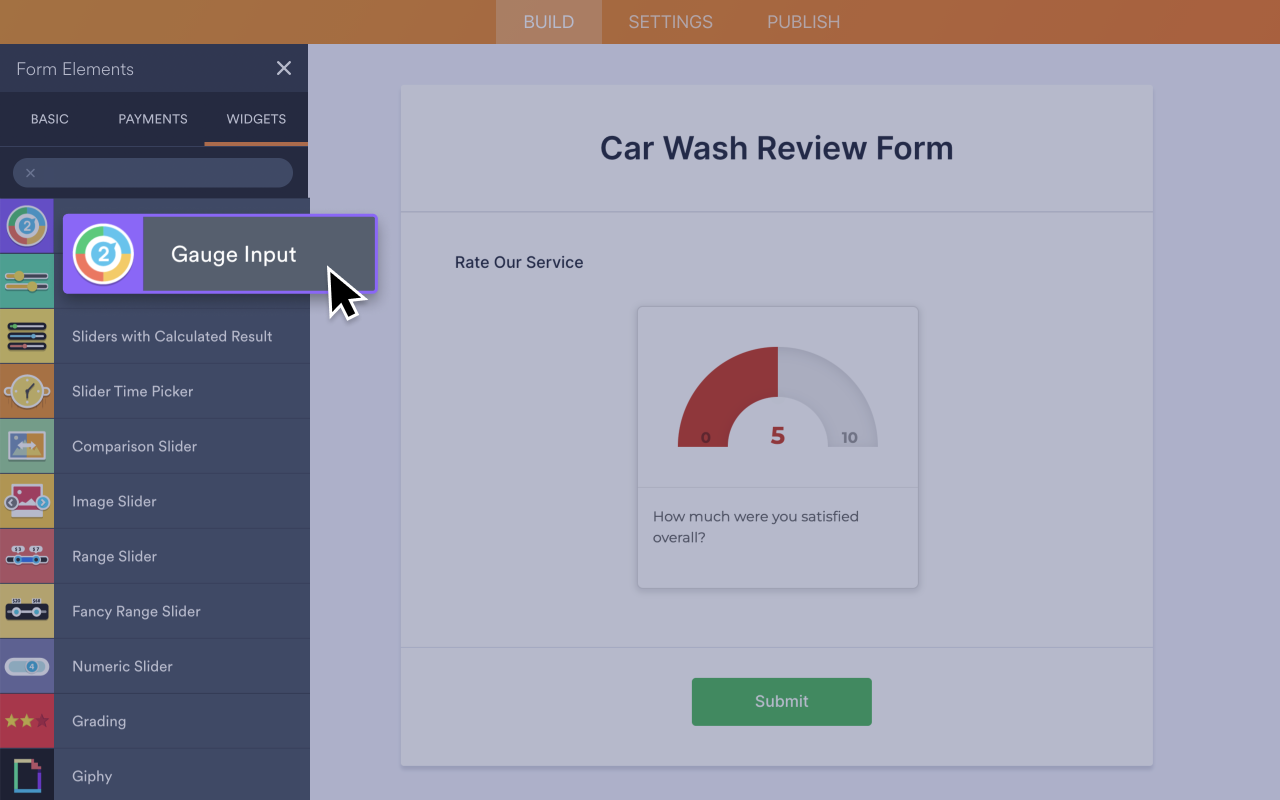Open the PUBLISH section
This screenshot has width=1280, height=800.
803,21
